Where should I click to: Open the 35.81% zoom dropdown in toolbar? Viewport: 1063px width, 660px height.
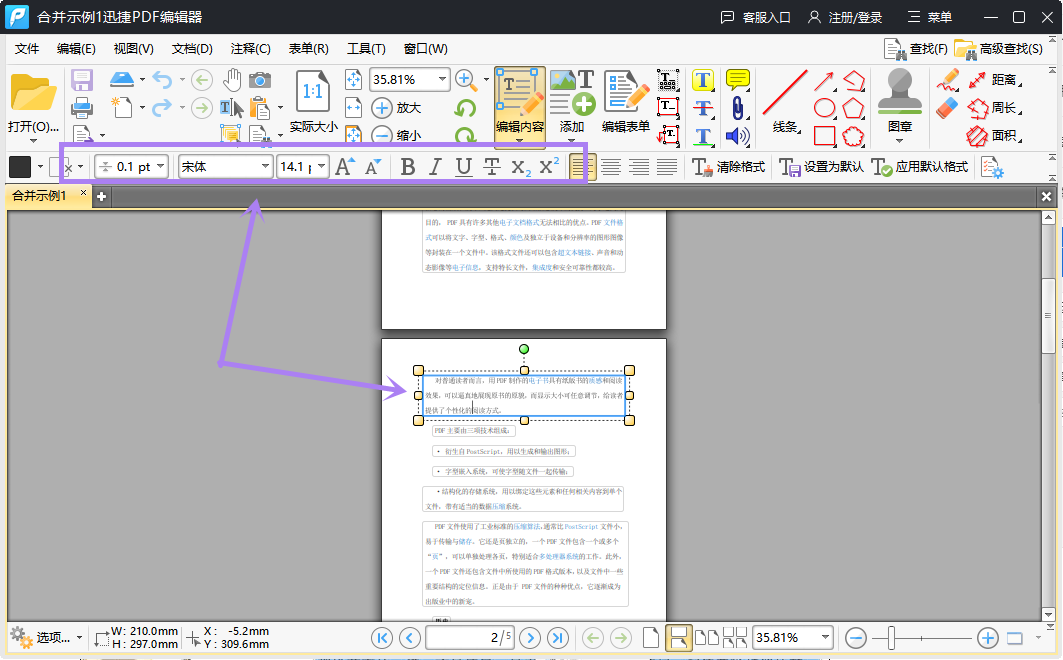[x=442, y=79]
